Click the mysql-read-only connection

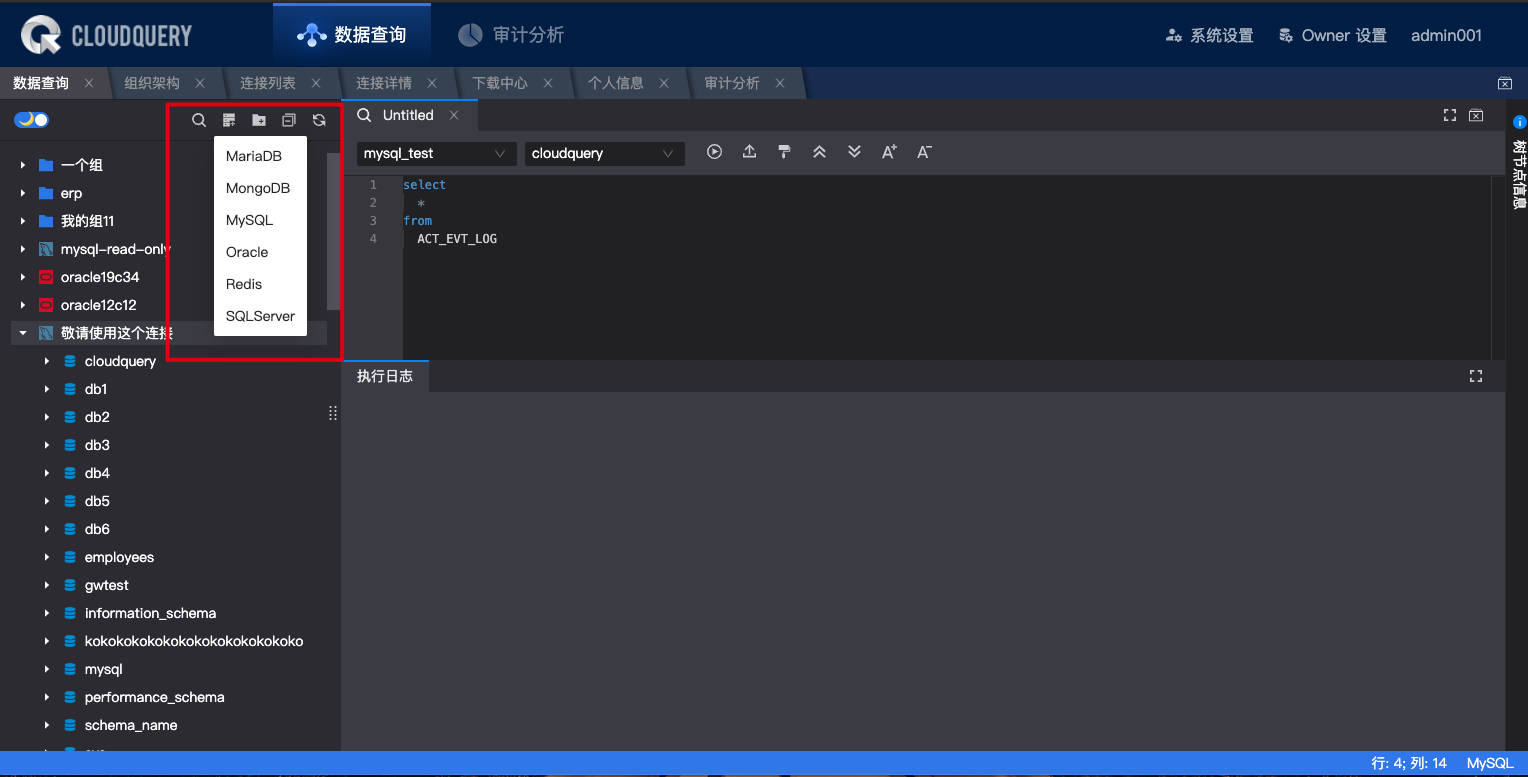pos(115,249)
